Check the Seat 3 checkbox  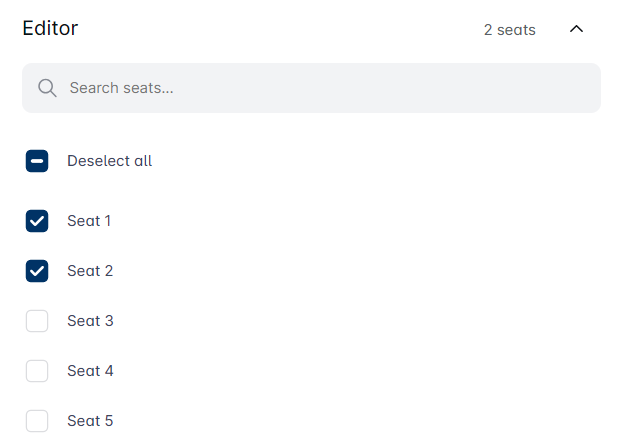(x=37, y=321)
